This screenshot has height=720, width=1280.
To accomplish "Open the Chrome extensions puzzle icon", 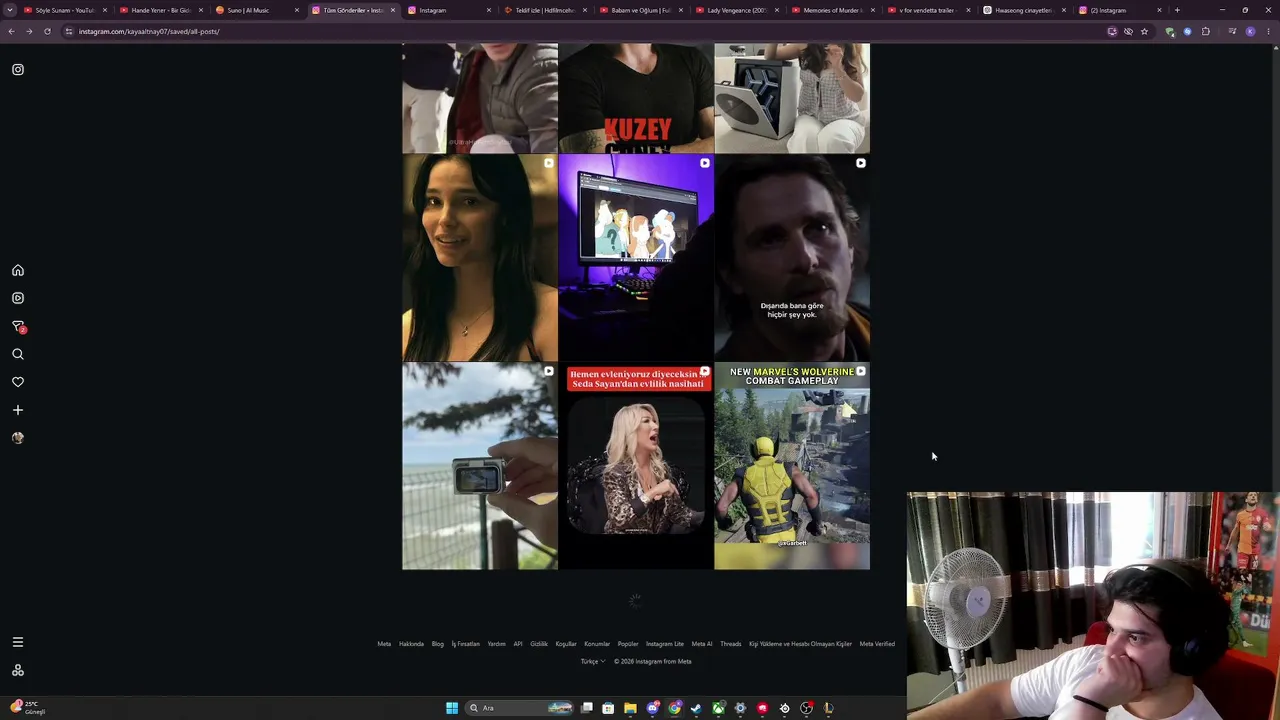I will click(1206, 31).
